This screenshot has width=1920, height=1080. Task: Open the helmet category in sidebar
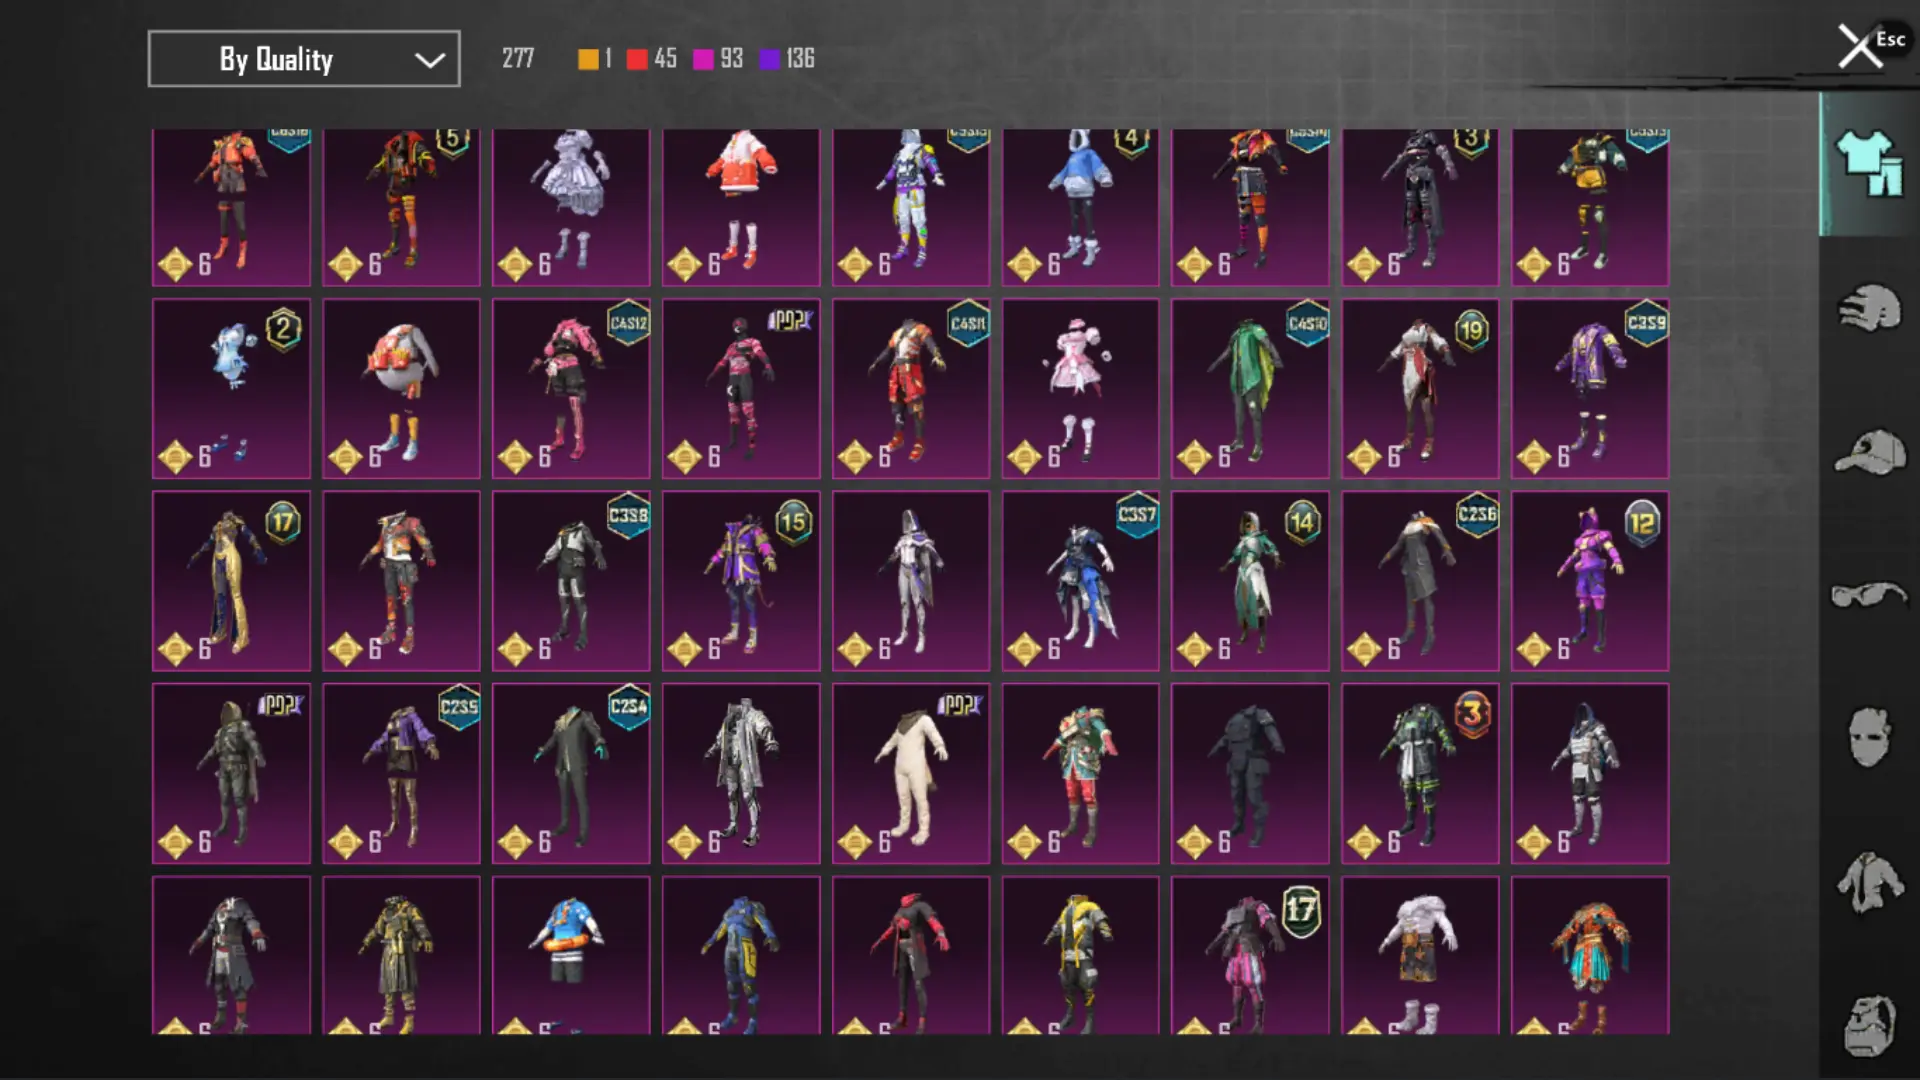coord(1868,308)
